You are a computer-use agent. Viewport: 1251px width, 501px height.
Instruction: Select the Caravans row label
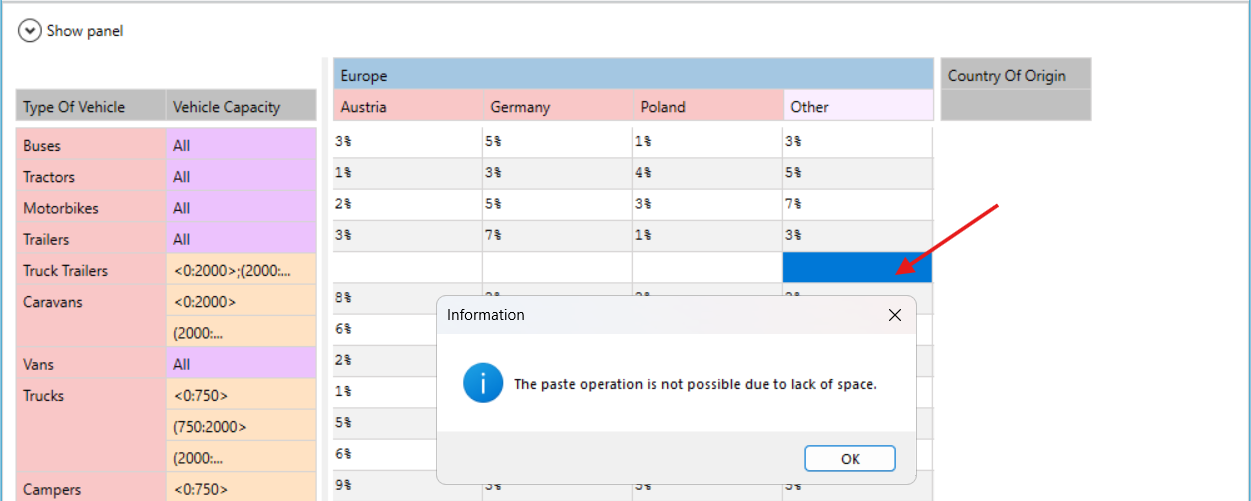click(x=91, y=316)
